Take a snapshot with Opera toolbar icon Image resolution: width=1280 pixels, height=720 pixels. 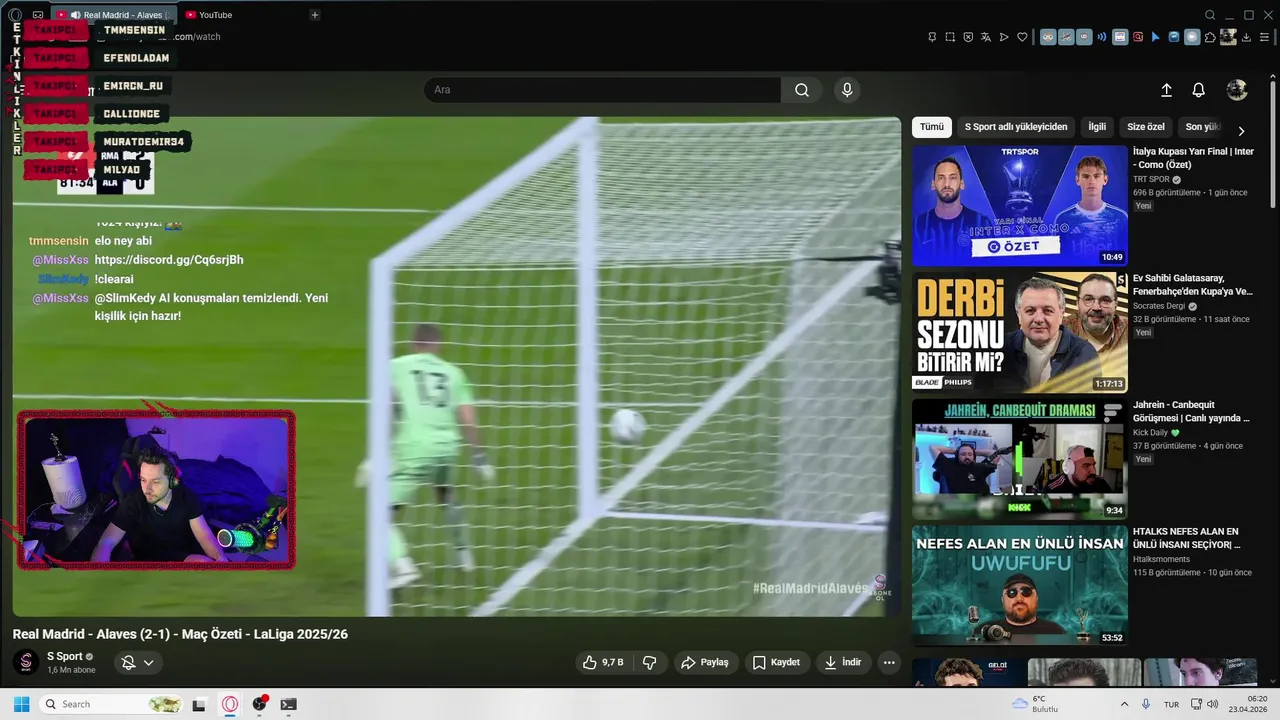(950, 37)
